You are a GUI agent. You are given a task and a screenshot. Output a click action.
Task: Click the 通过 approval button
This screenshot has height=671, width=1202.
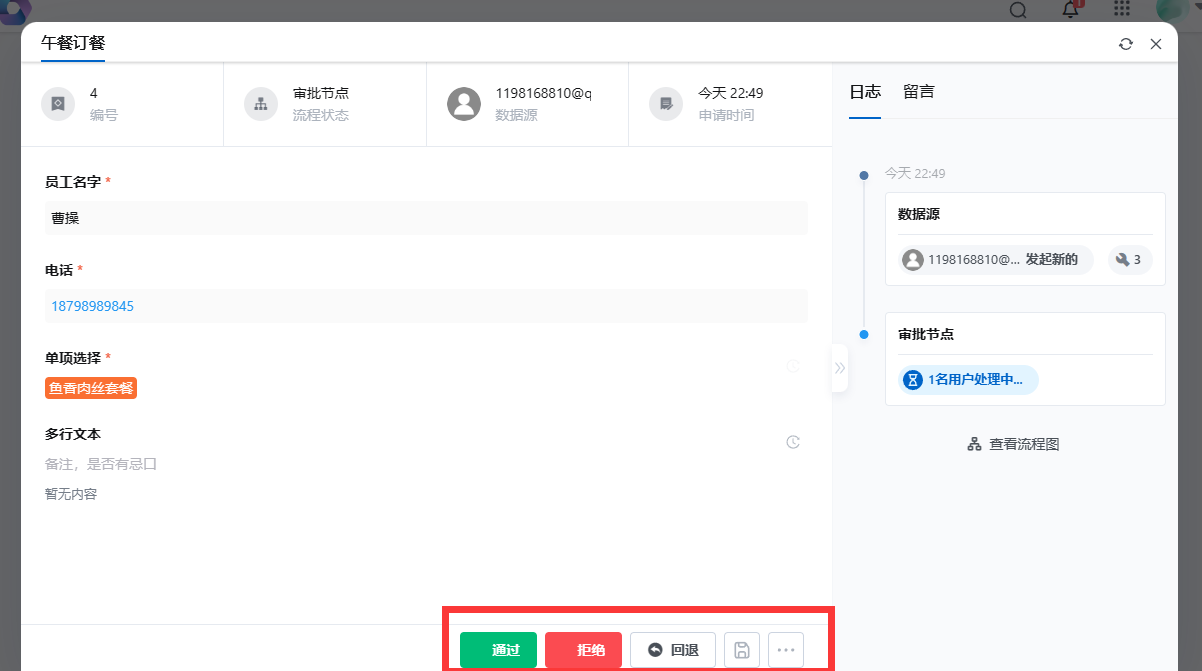tap(498, 649)
